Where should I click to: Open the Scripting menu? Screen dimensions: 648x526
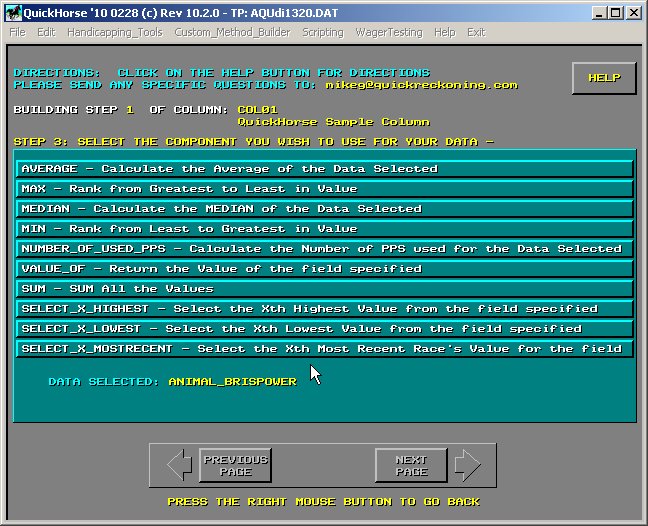(x=323, y=32)
